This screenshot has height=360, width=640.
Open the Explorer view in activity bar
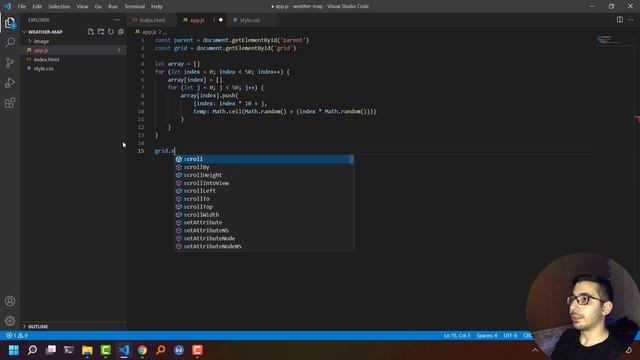tap(10, 23)
